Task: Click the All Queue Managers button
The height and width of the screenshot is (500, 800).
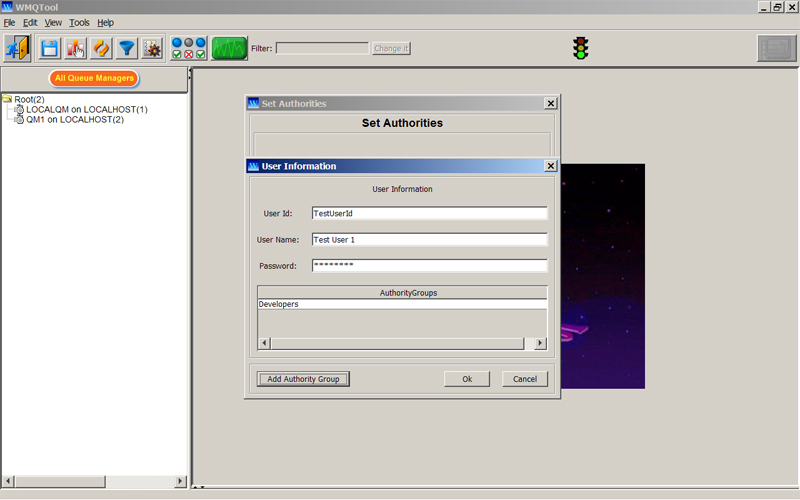Action: (x=94, y=78)
